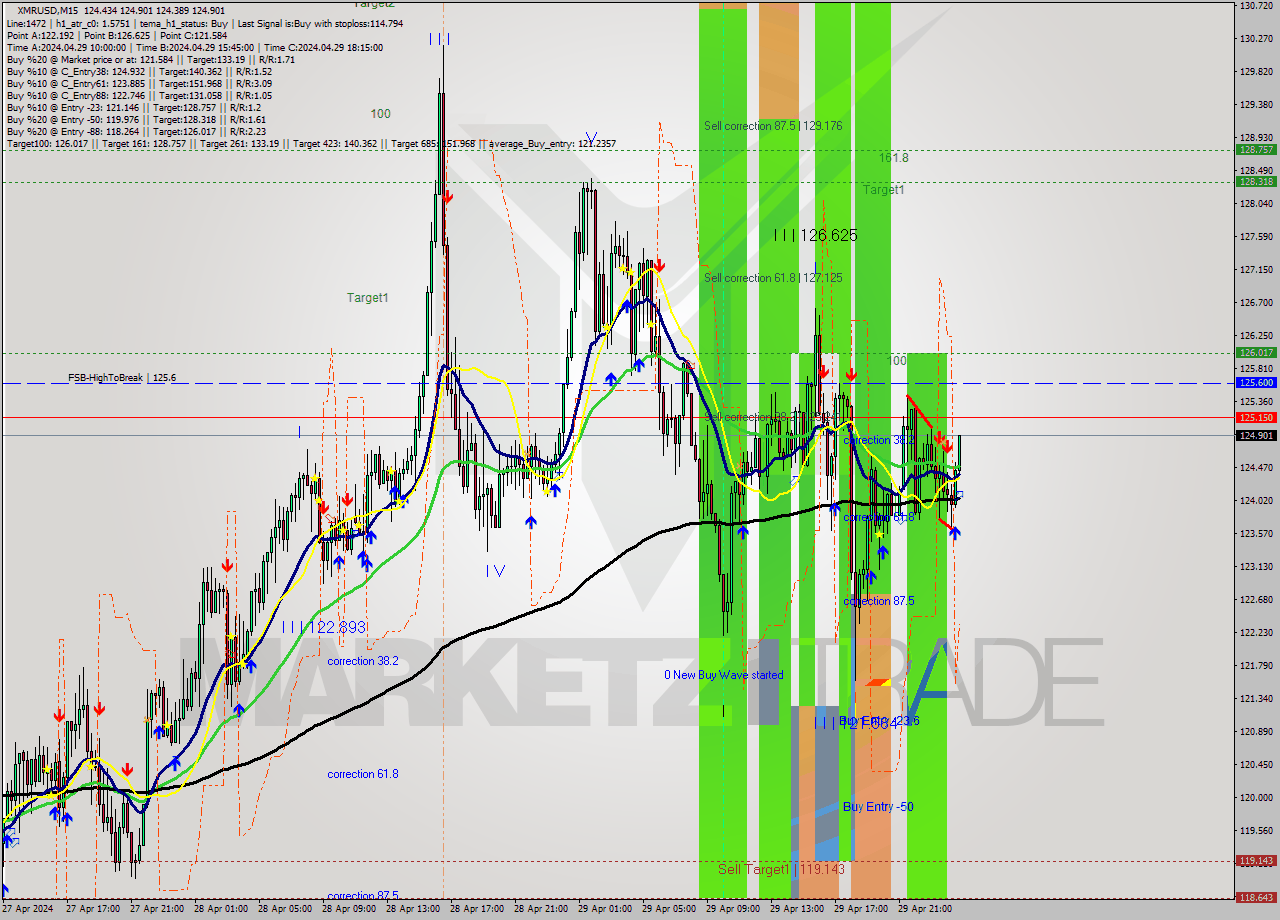Click the 'Buy Entry -50' label

[x=878, y=807]
